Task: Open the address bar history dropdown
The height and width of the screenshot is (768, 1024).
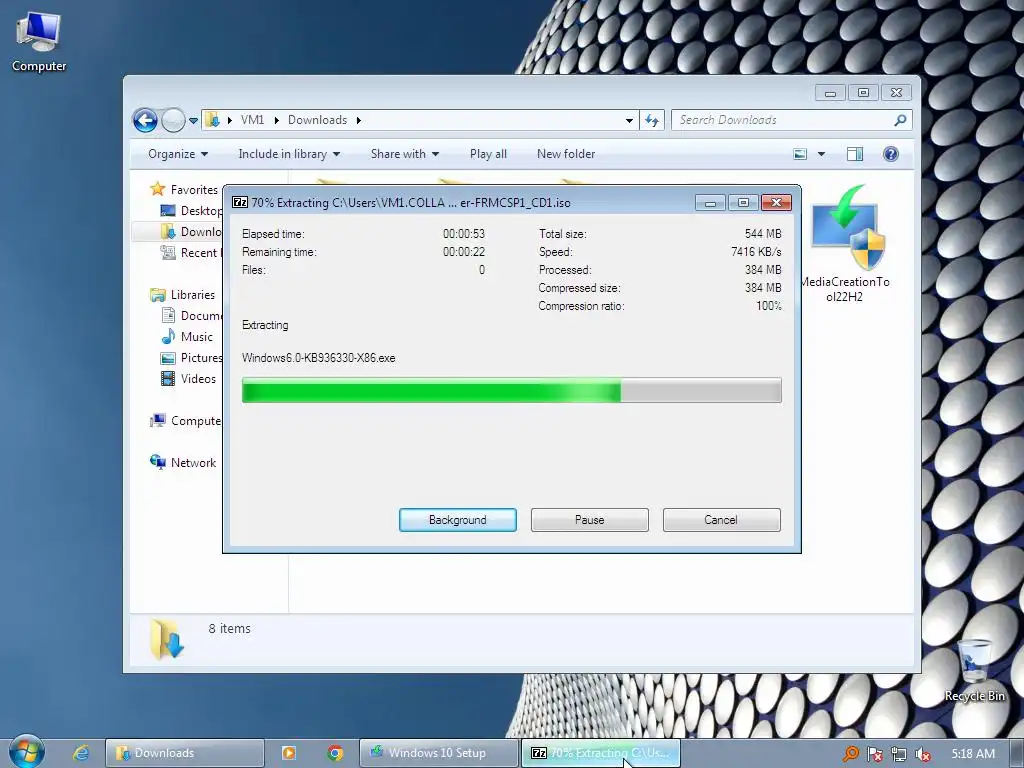Action: coord(629,120)
